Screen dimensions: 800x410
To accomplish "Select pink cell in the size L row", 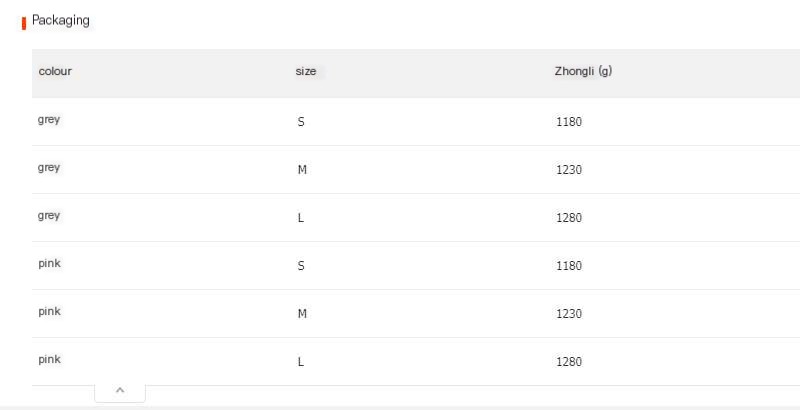I will 49,359.
